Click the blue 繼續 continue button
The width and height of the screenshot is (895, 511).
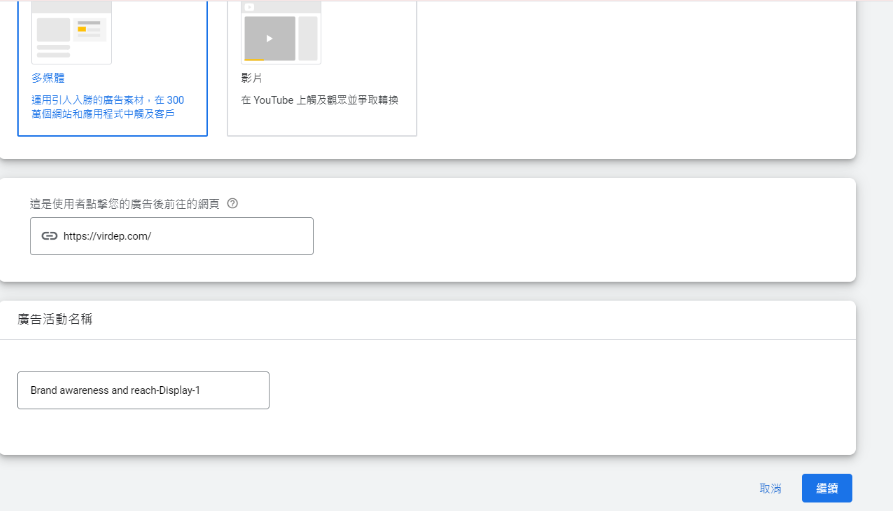827,488
